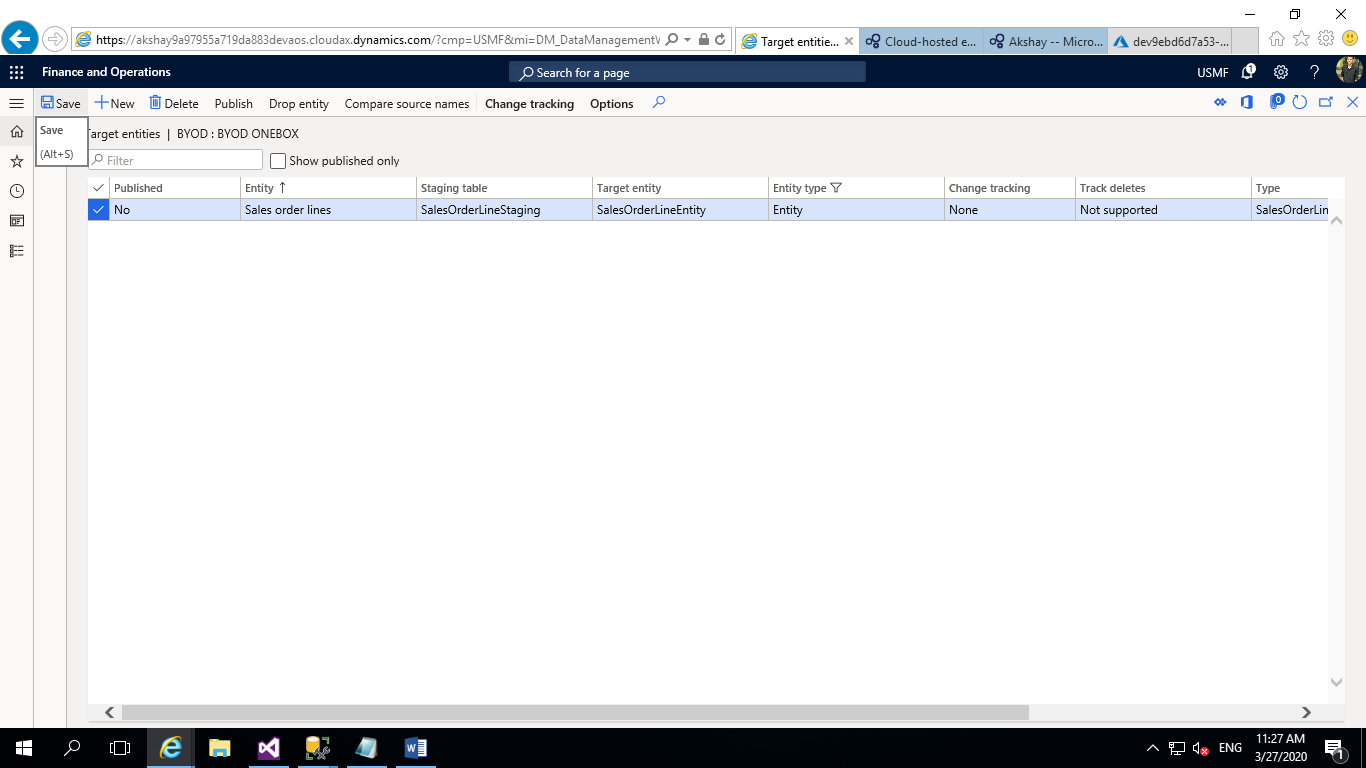This screenshot has width=1366, height=768.
Task: Close the Target entities form
Action: (x=1352, y=102)
